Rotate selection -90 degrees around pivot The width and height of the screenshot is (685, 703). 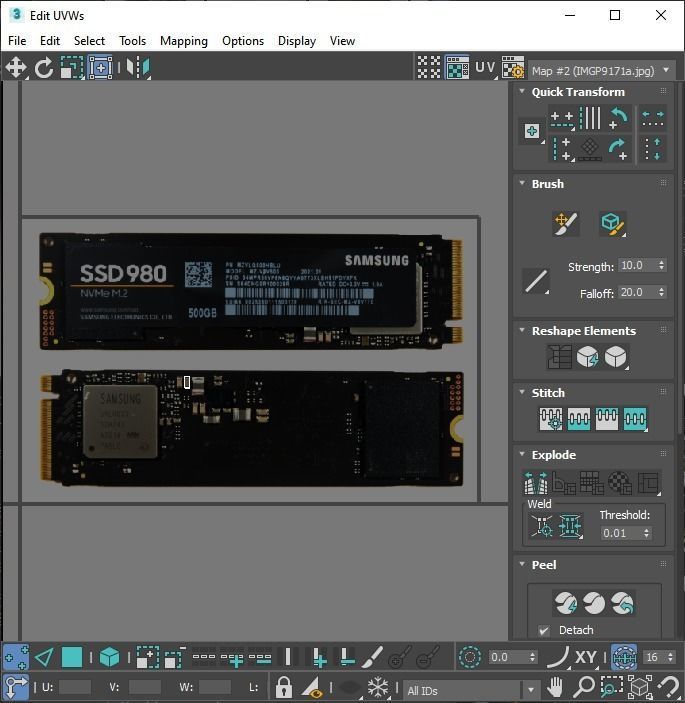[x=619, y=118]
